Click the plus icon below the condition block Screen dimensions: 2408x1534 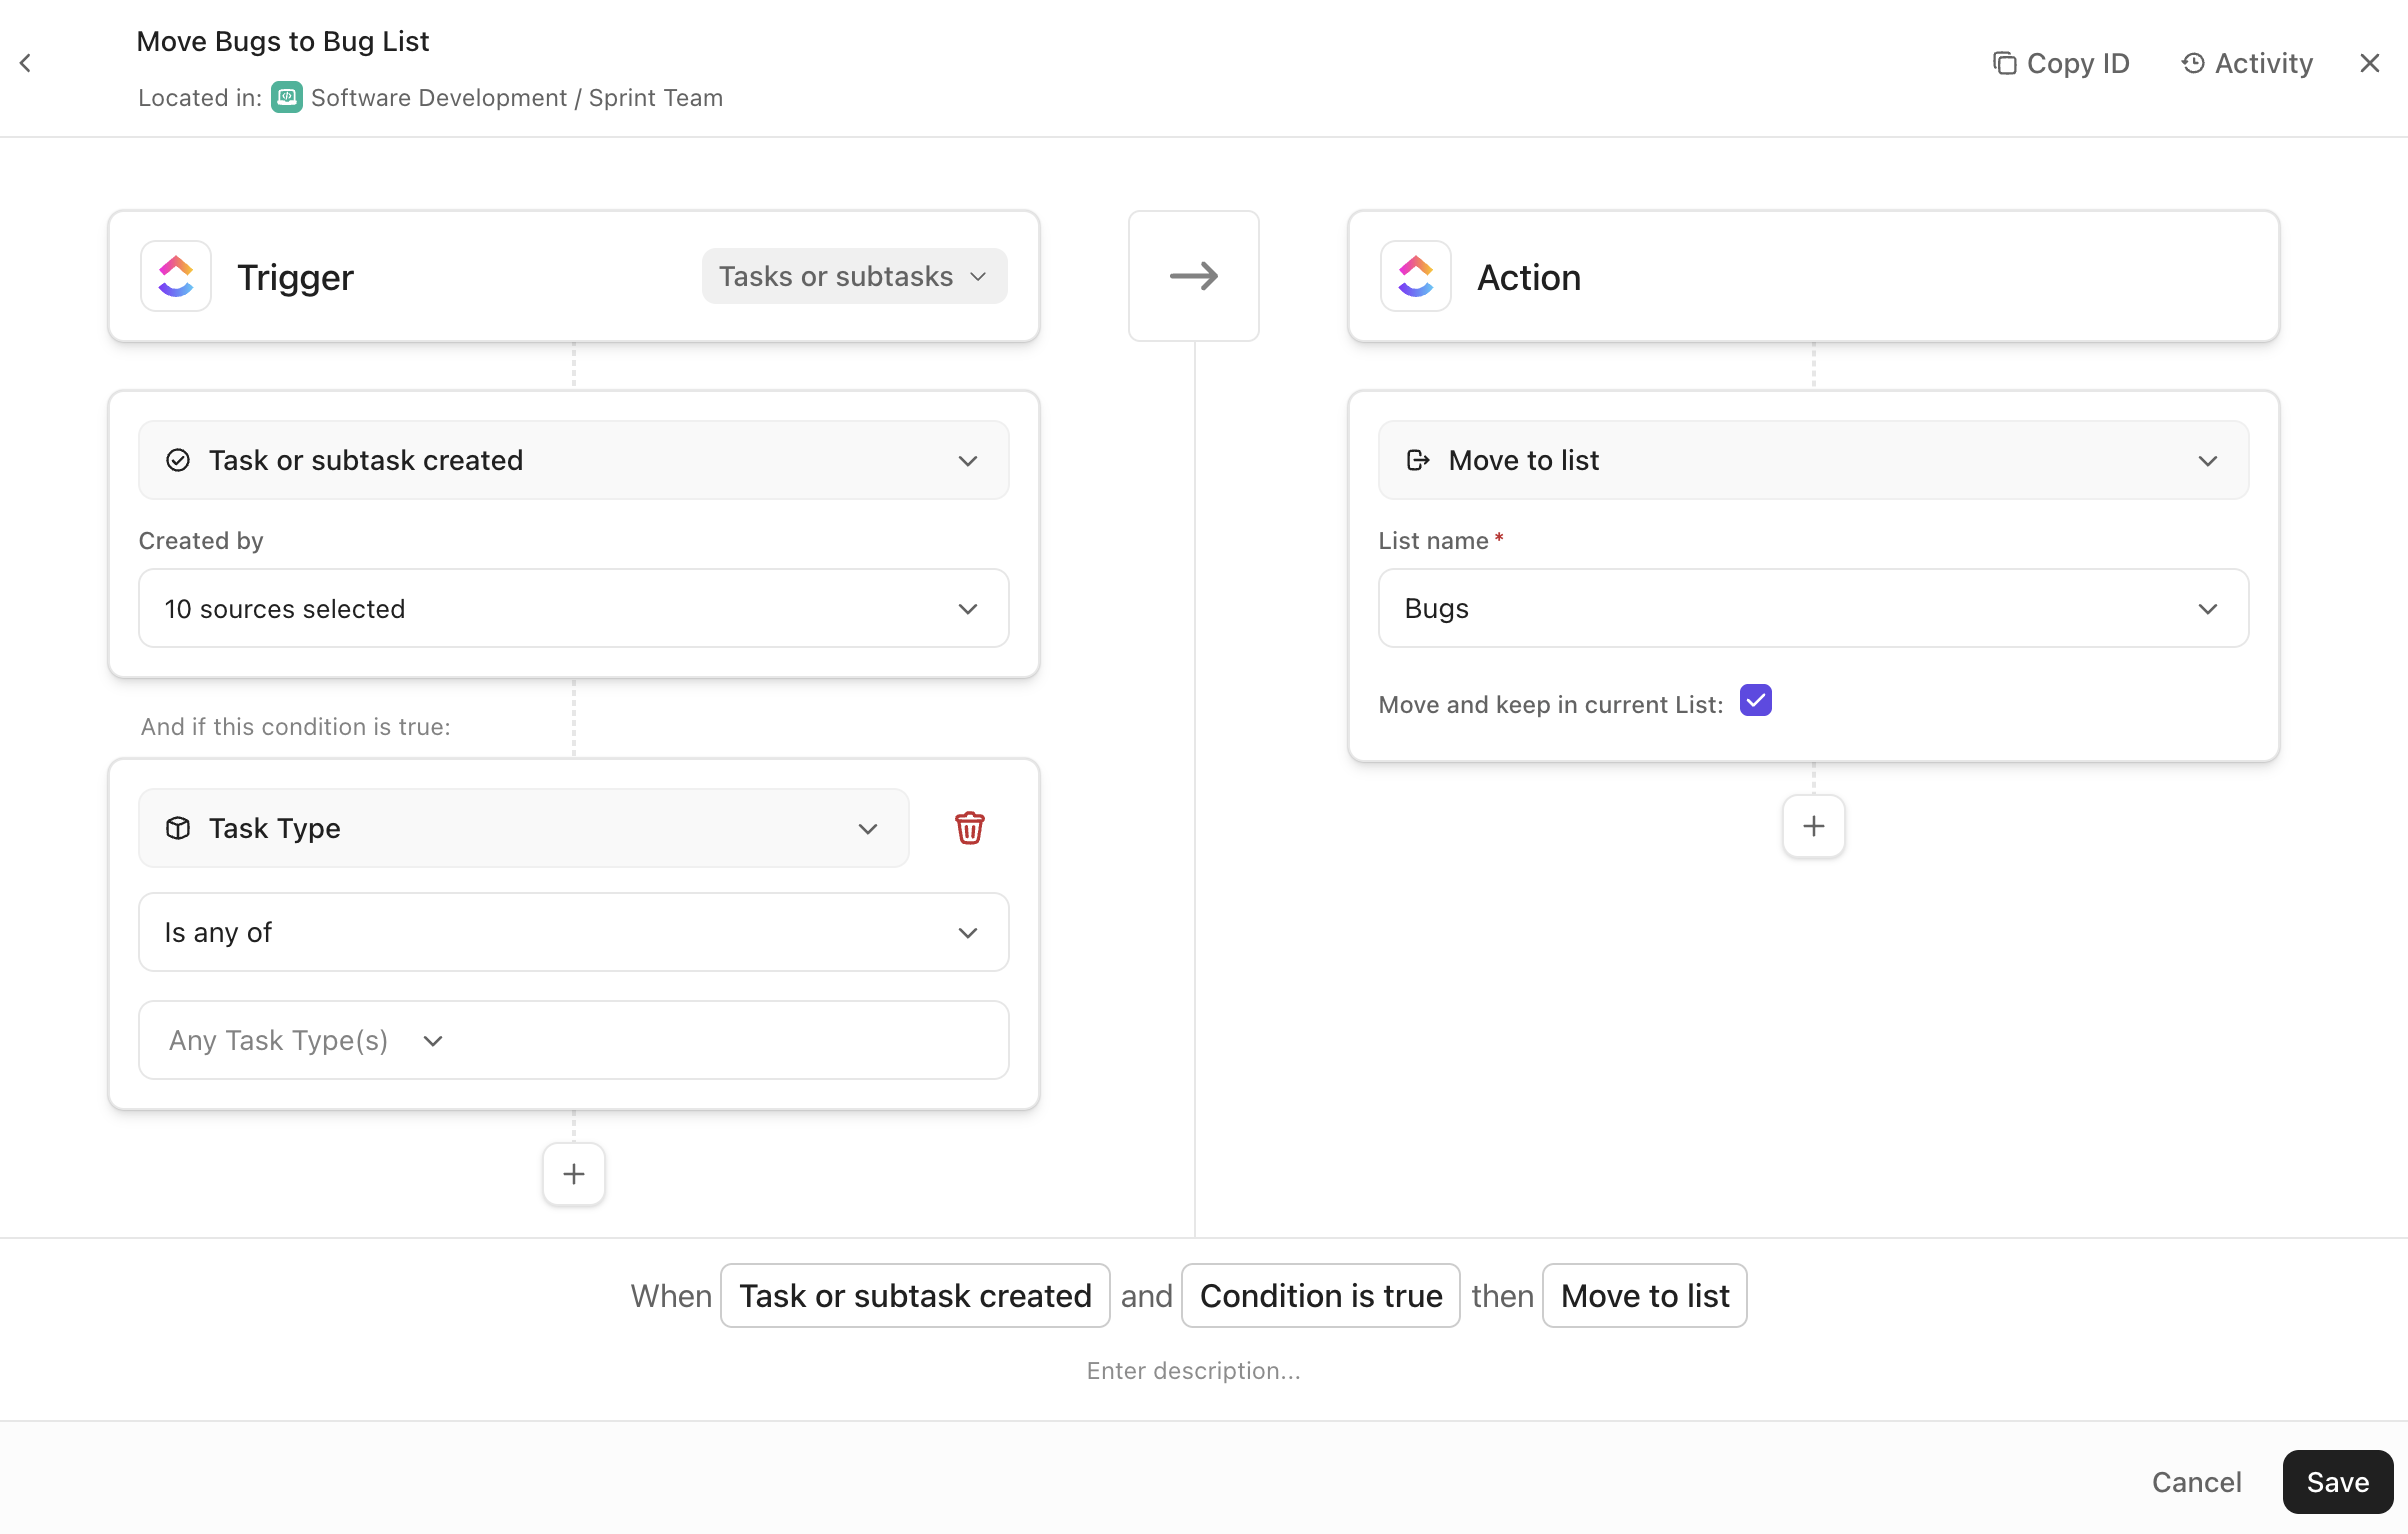pyautogui.click(x=573, y=1173)
